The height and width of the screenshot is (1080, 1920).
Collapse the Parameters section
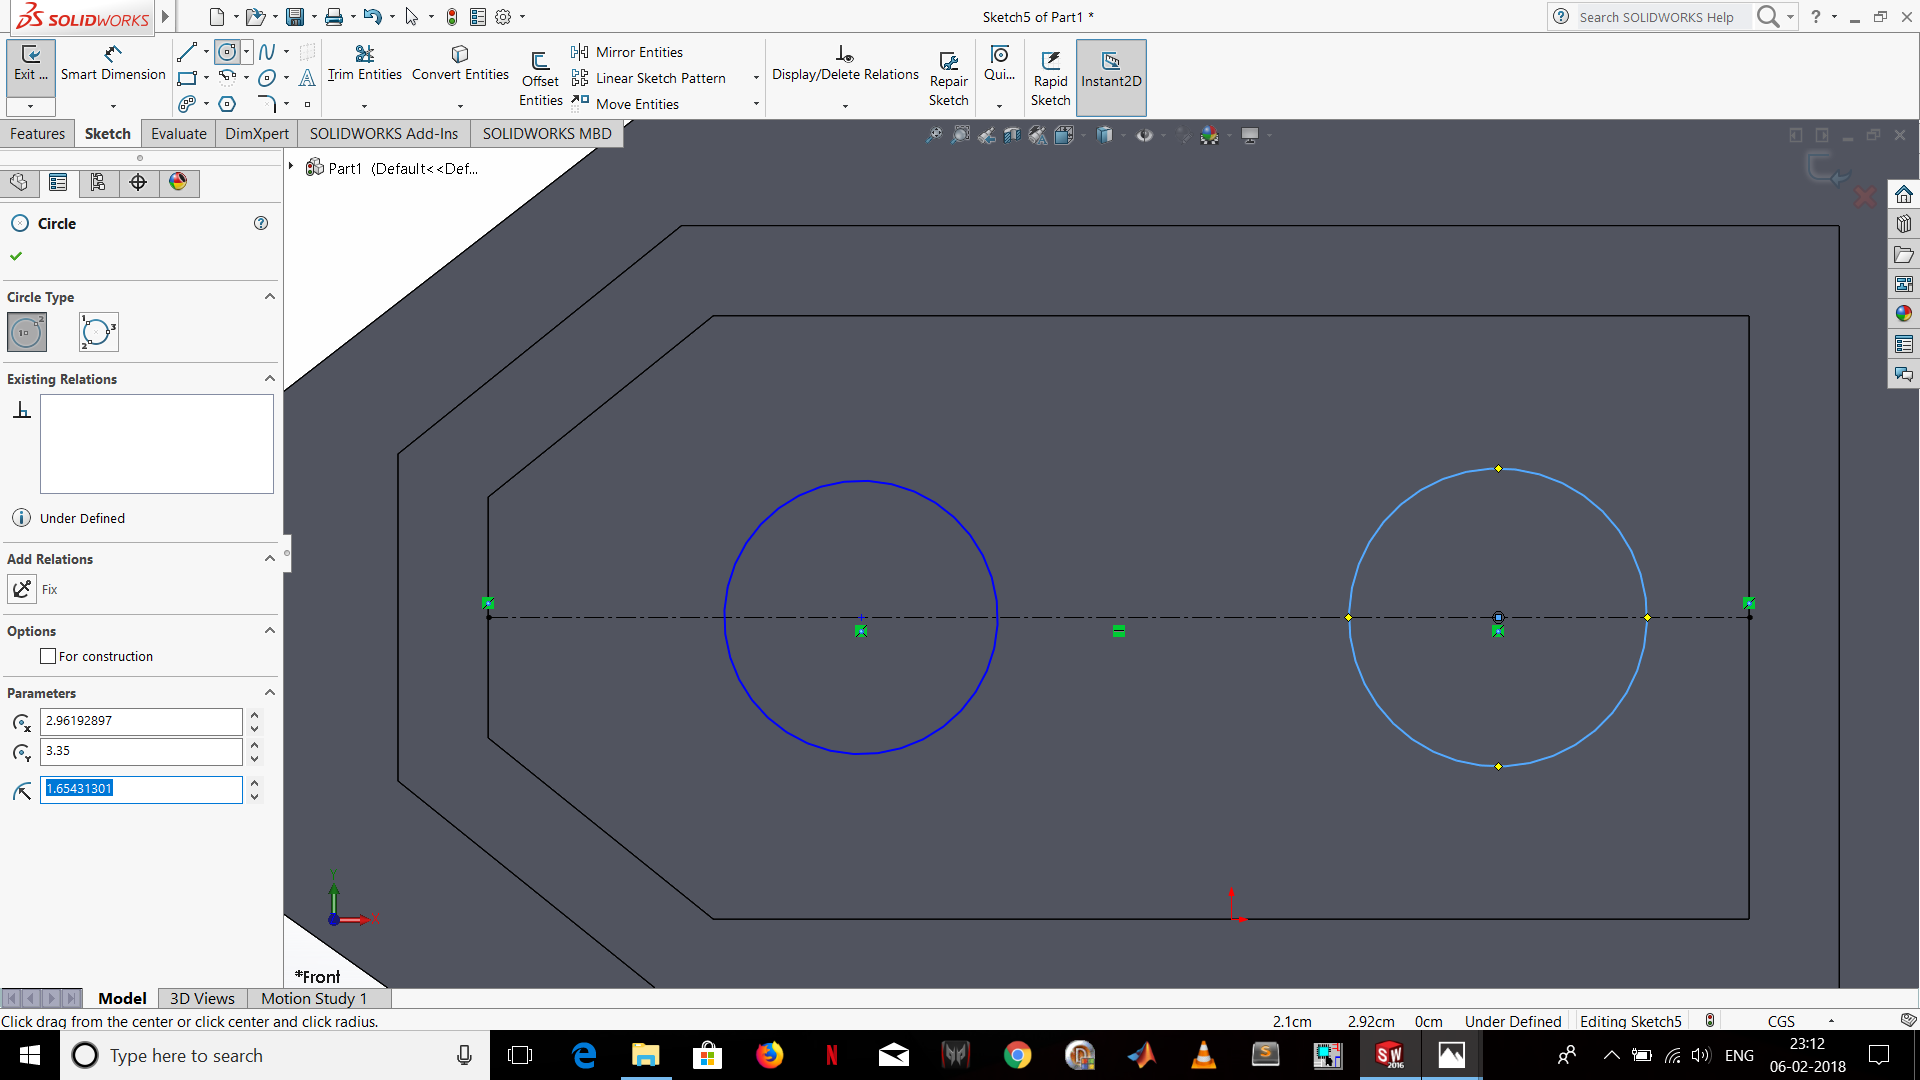(x=269, y=692)
